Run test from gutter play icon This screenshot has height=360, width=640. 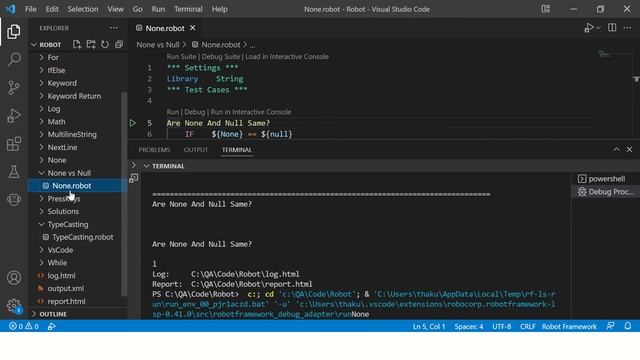[133, 122]
